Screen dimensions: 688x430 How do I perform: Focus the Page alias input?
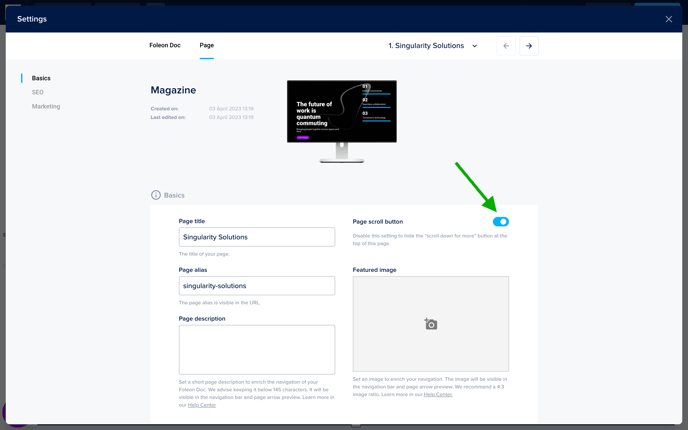click(257, 286)
